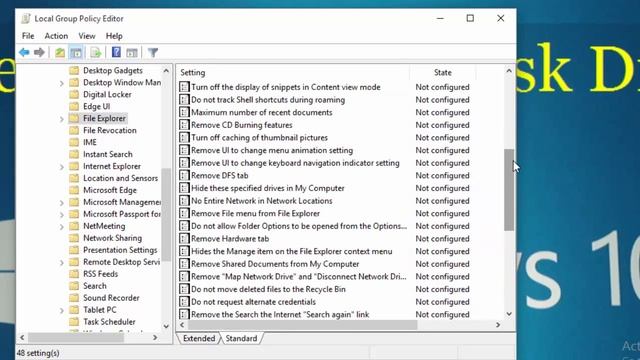Viewport: 640px width, 360px height.
Task: Click the Forward arrow toolbar icon
Action: tap(39, 52)
